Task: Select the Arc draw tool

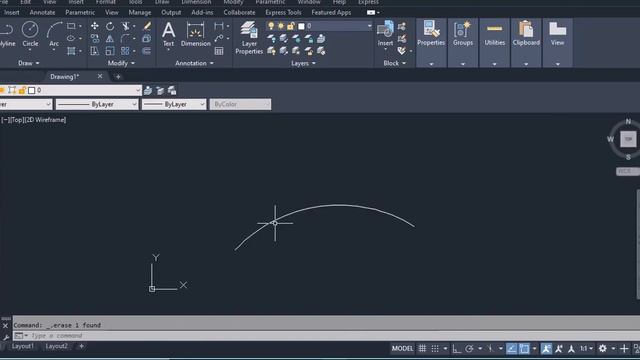Action: point(54,34)
